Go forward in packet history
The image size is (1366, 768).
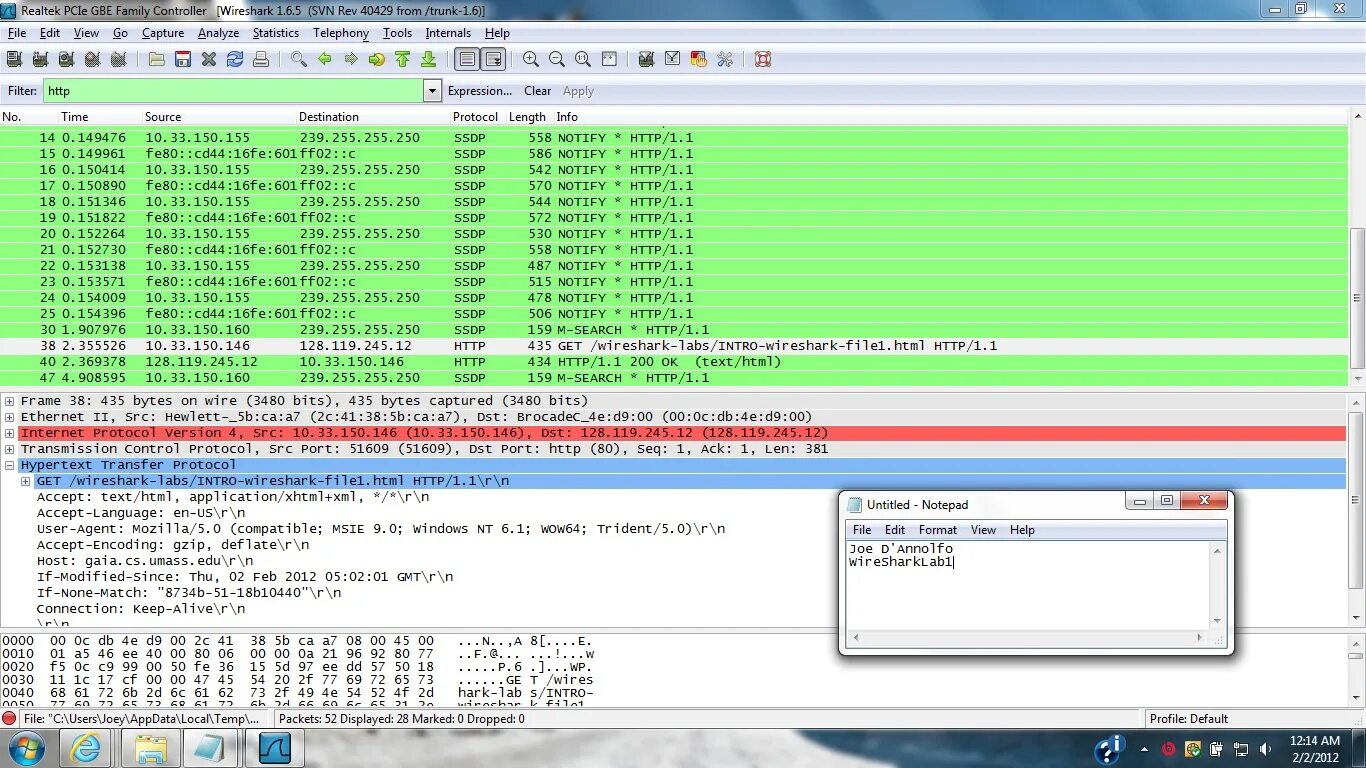pos(351,59)
